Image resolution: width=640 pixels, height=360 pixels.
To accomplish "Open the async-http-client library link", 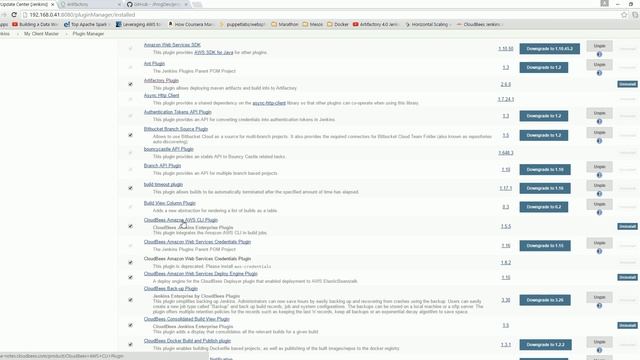I will coord(269,103).
